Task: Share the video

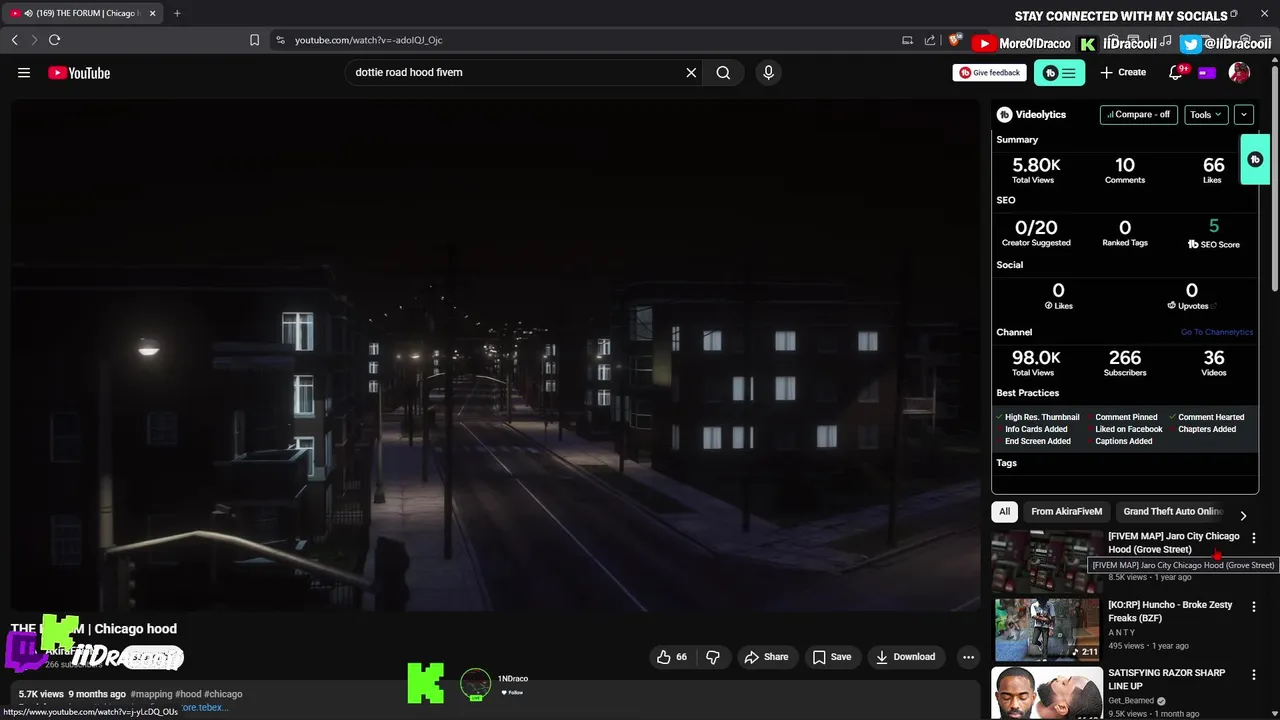Action: [766, 657]
